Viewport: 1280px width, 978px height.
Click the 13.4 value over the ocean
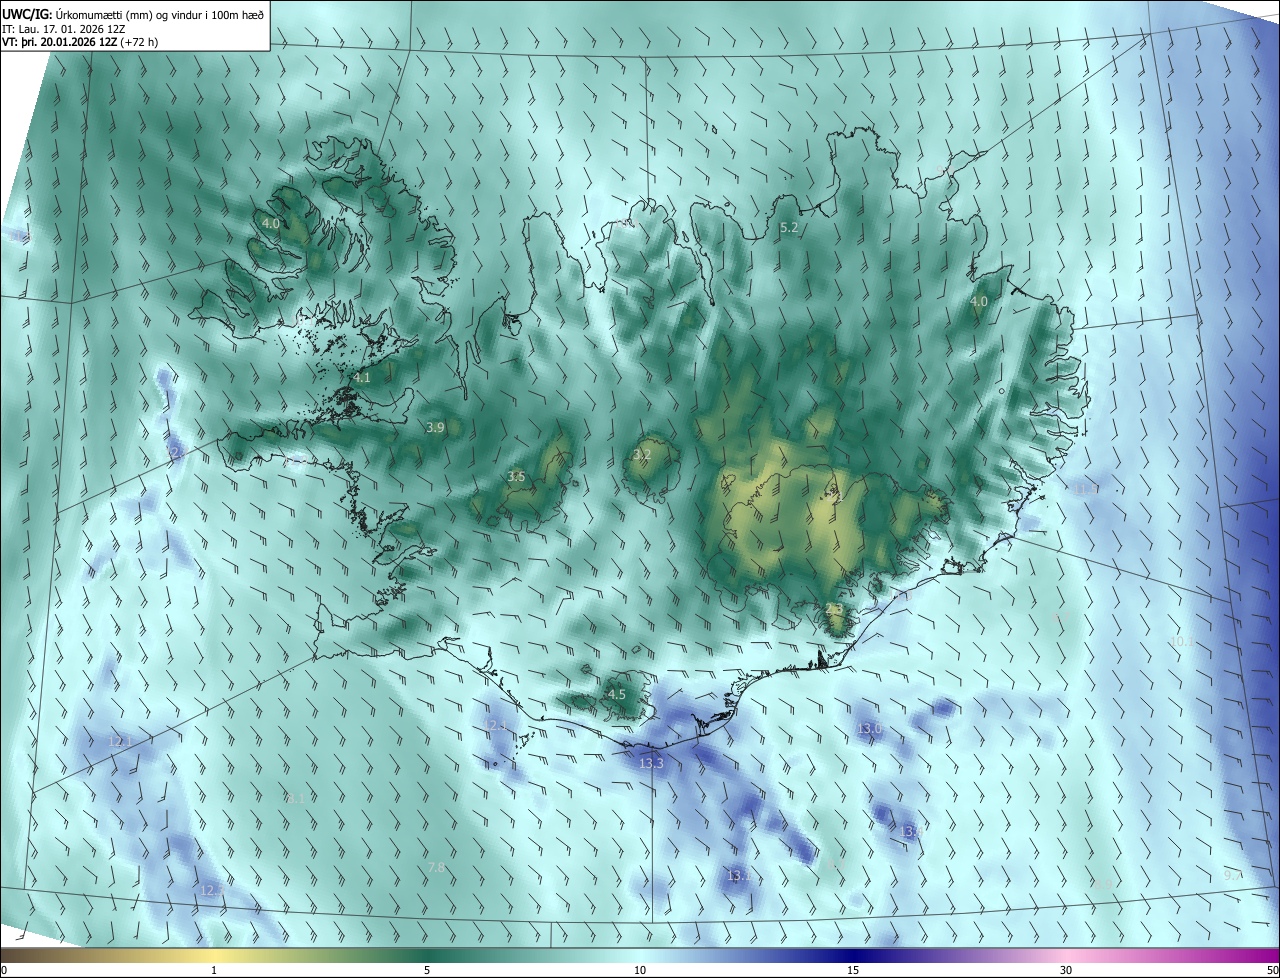pyautogui.click(x=911, y=832)
